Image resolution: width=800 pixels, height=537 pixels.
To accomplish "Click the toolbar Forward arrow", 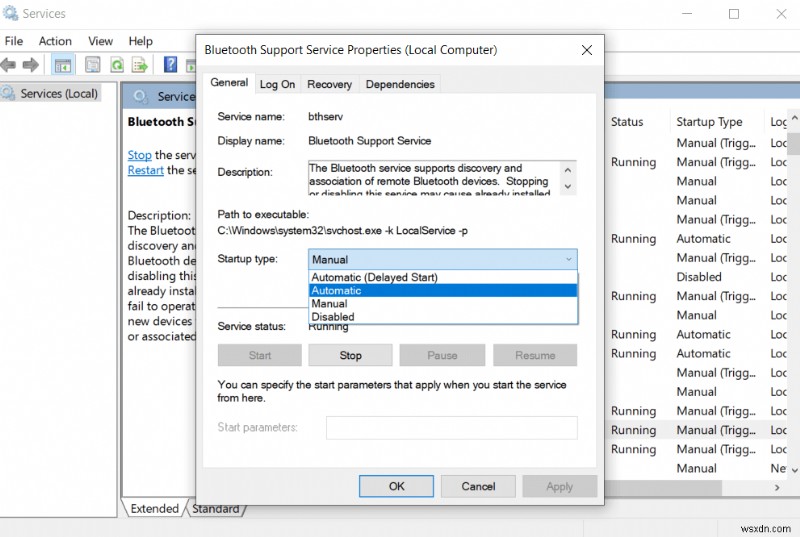I will click(x=31, y=65).
